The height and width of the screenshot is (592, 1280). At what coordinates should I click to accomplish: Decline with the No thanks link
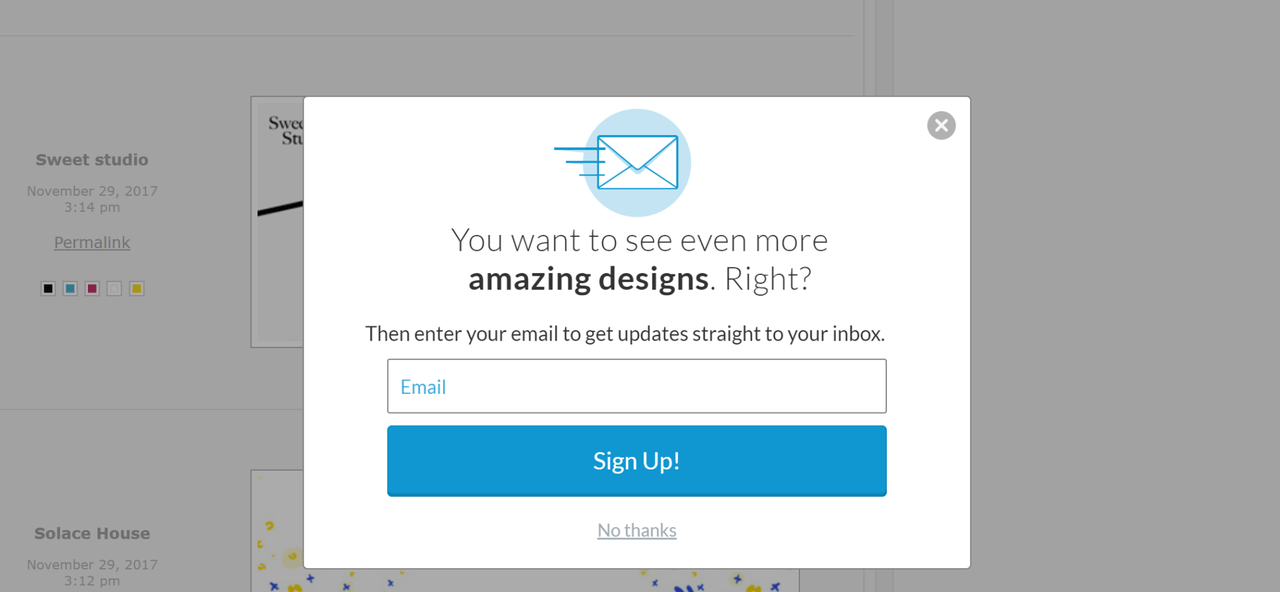637,530
